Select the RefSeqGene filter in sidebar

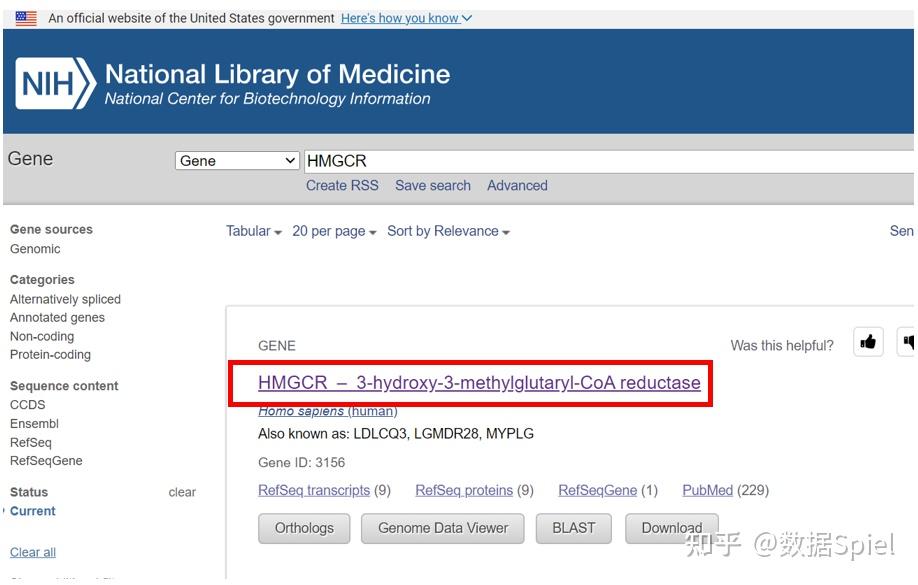(46, 461)
